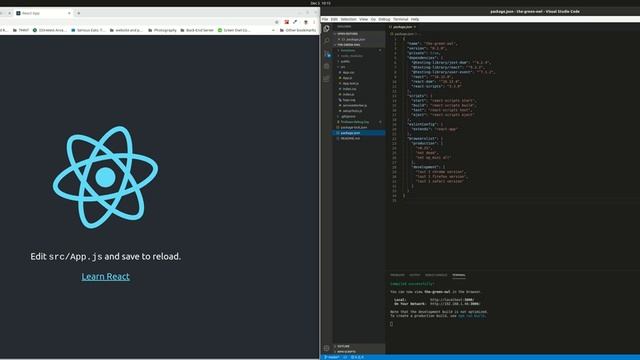The image size is (640, 360).
Task: Open serviceWorker.js in the file explorer
Action: (x=359, y=106)
